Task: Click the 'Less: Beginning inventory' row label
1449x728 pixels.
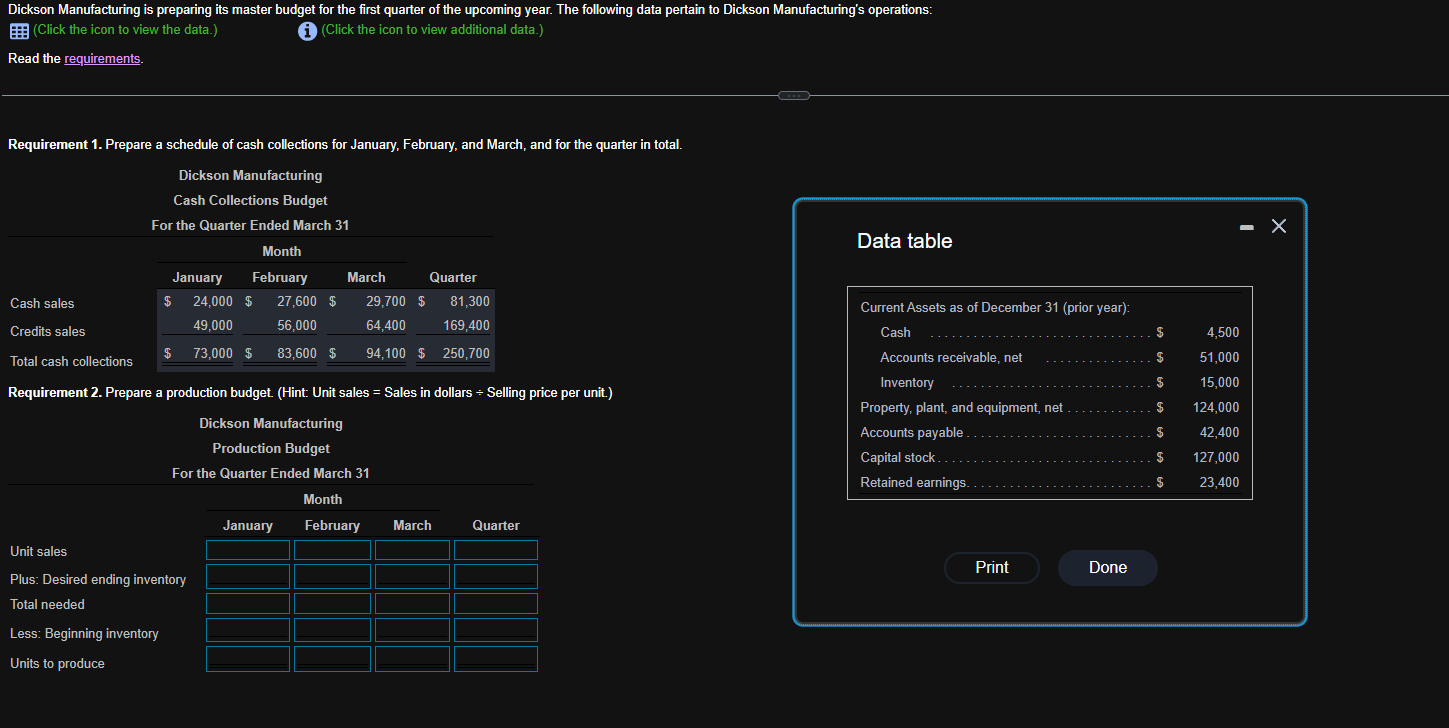Action: click(x=84, y=633)
